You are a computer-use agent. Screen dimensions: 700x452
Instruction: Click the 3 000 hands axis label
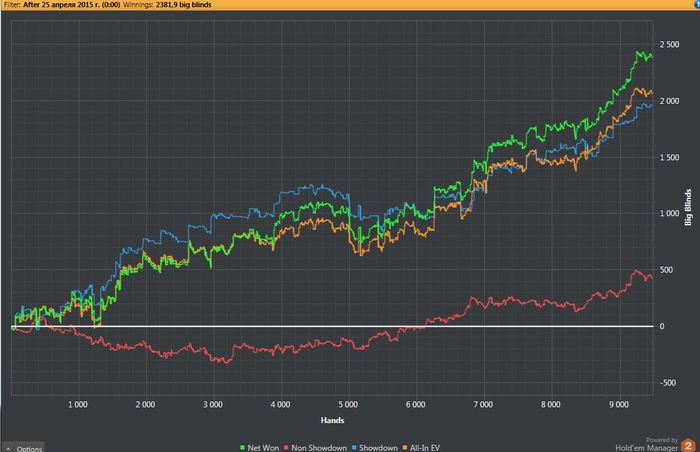pyautogui.click(x=213, y=405)
